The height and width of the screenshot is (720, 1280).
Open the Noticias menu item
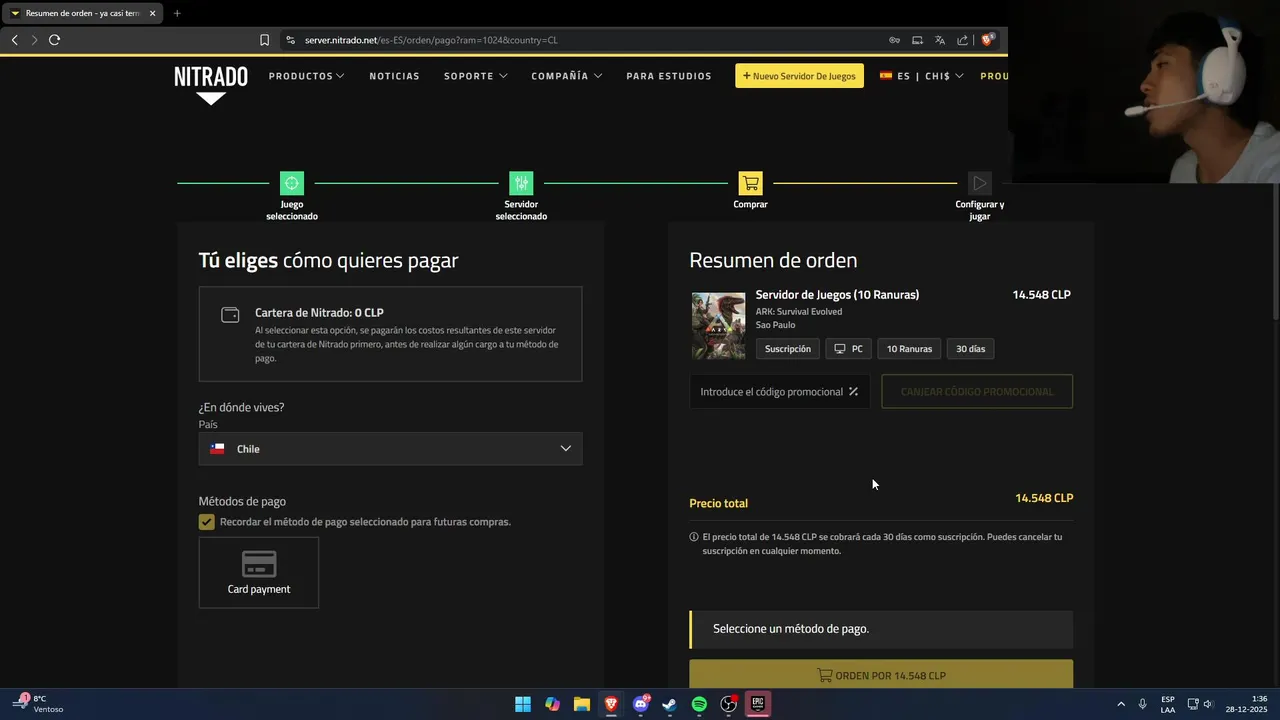point(394,76)
